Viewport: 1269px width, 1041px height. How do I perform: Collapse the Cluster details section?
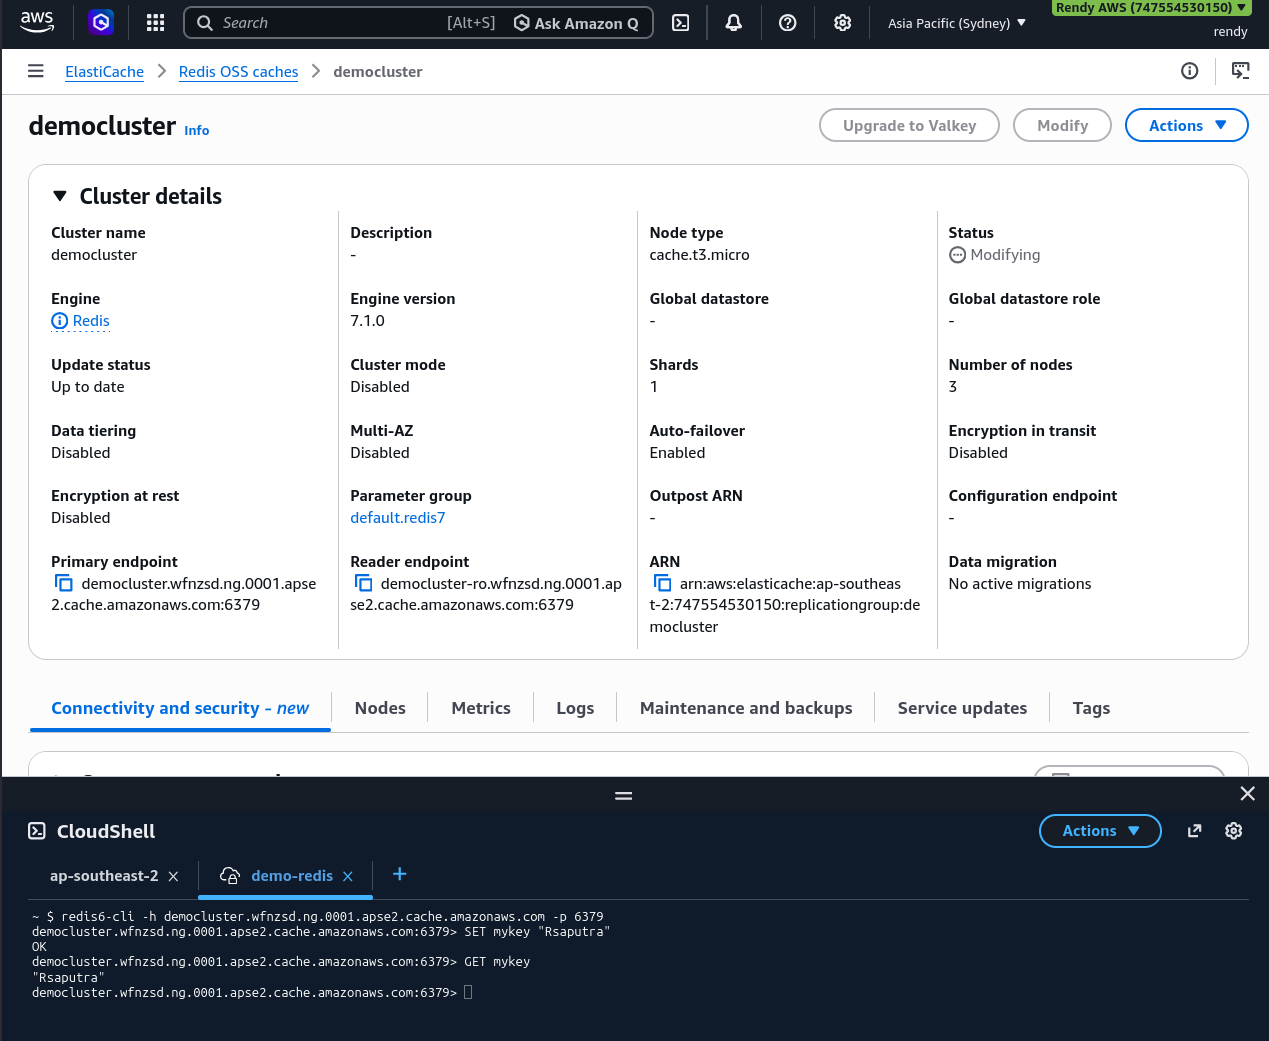[60, 196]
